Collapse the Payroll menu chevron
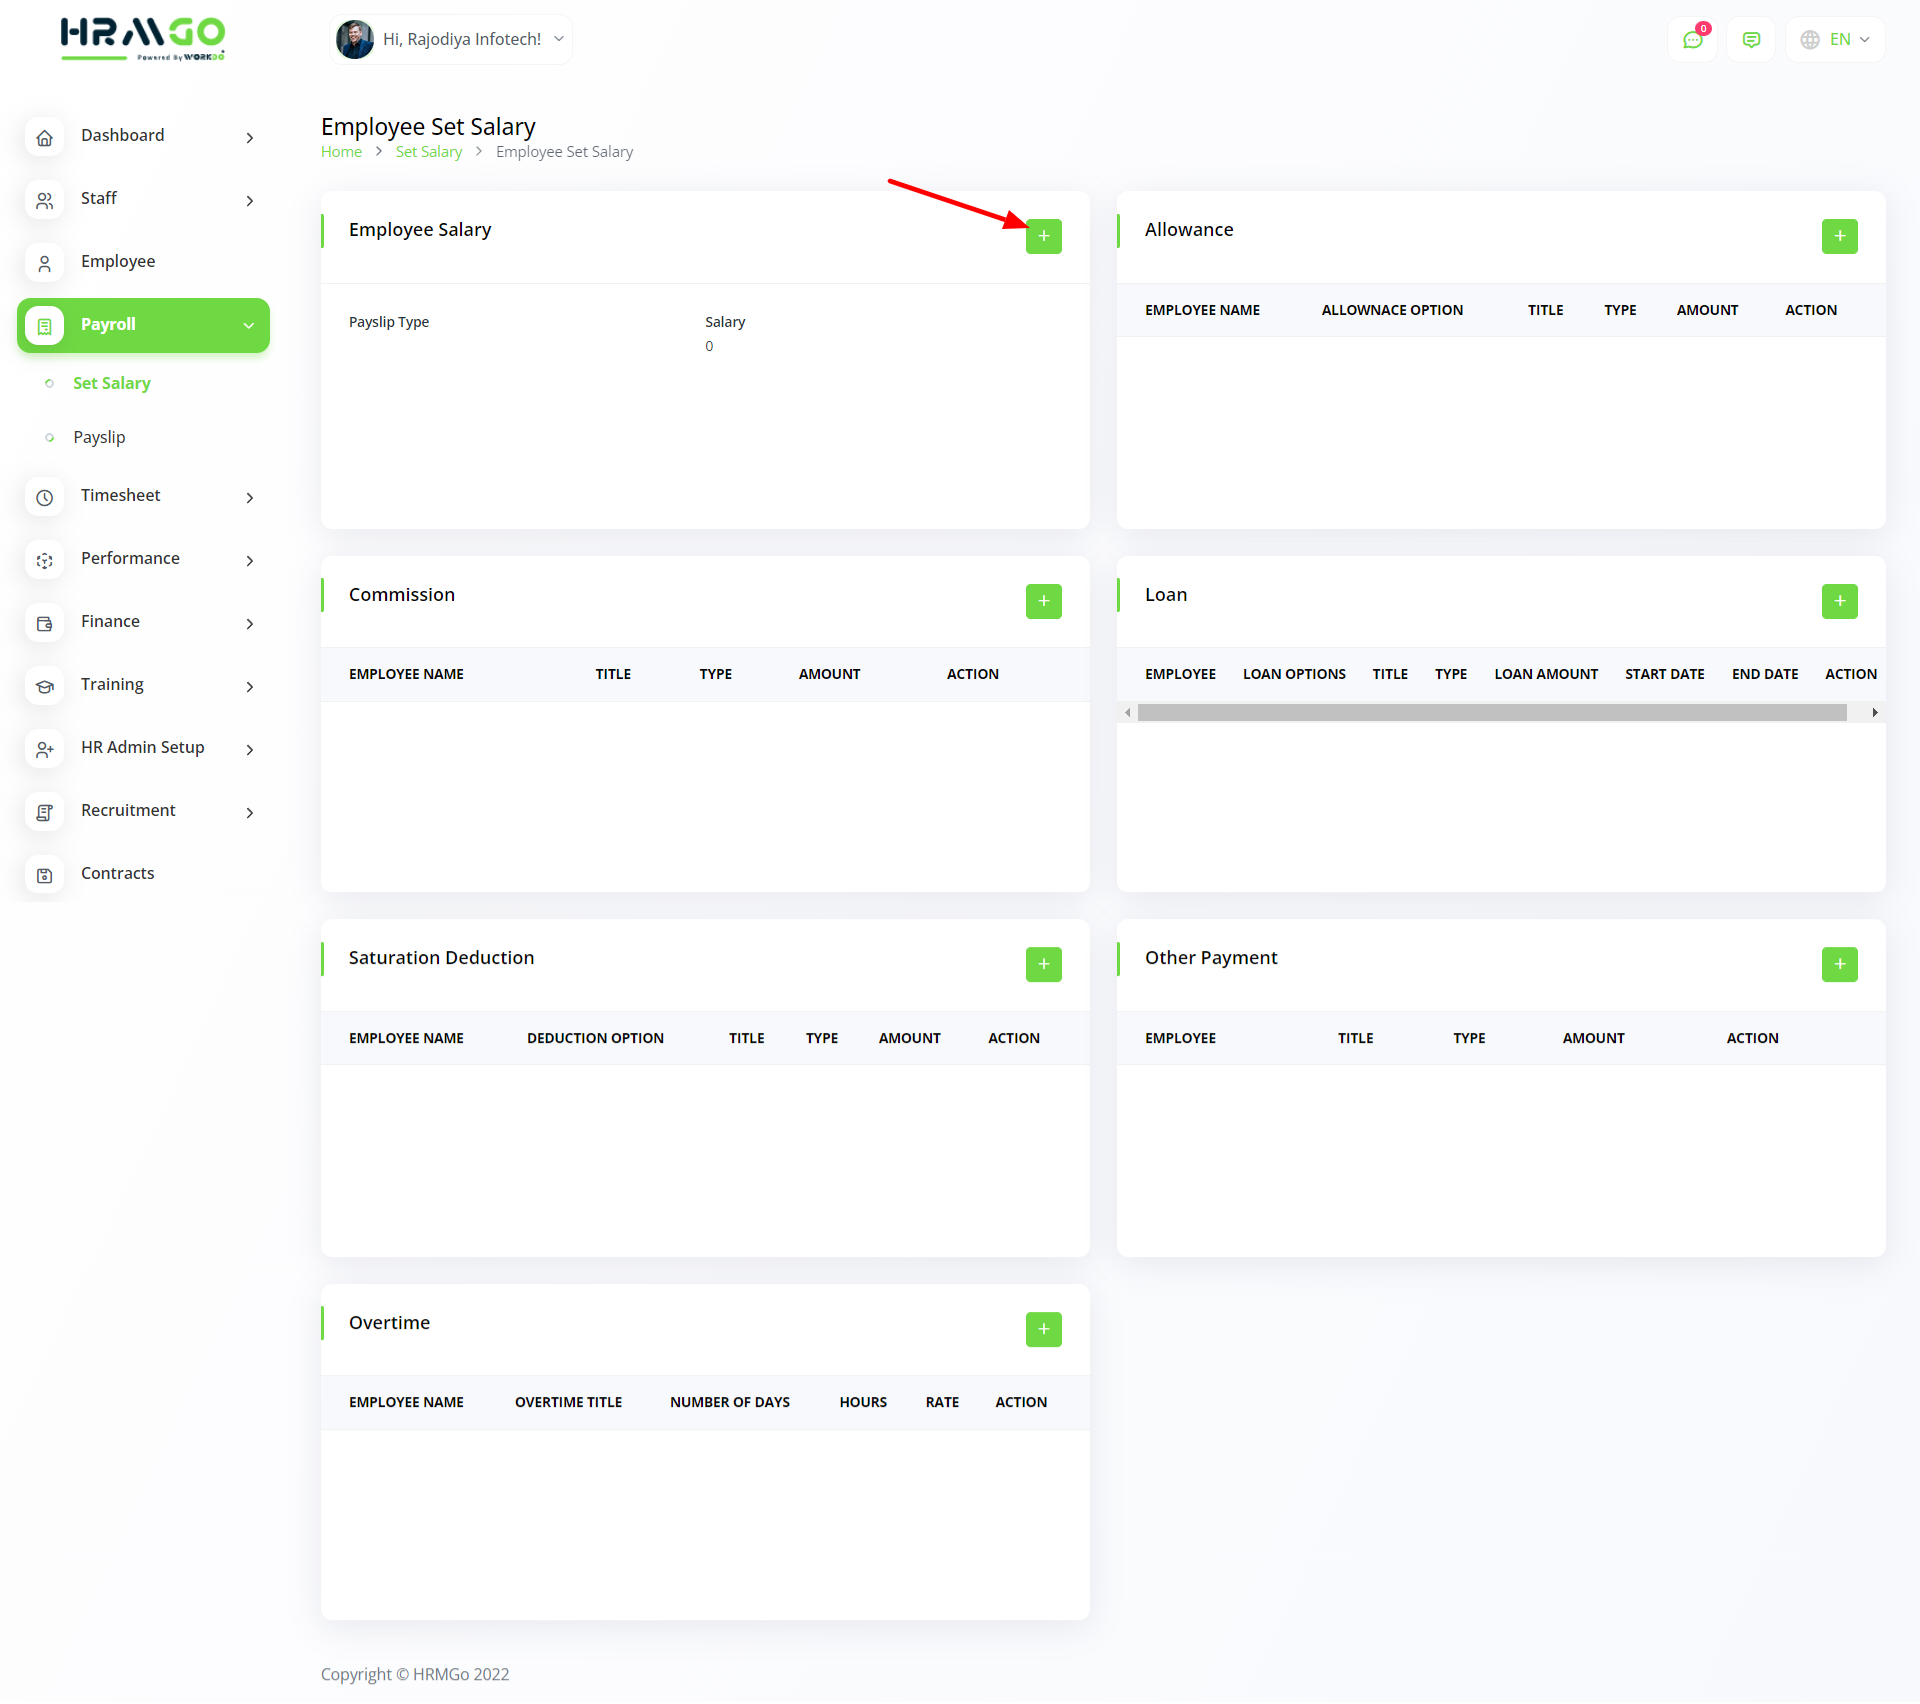 pyautogui.click(x=249, y=326)
